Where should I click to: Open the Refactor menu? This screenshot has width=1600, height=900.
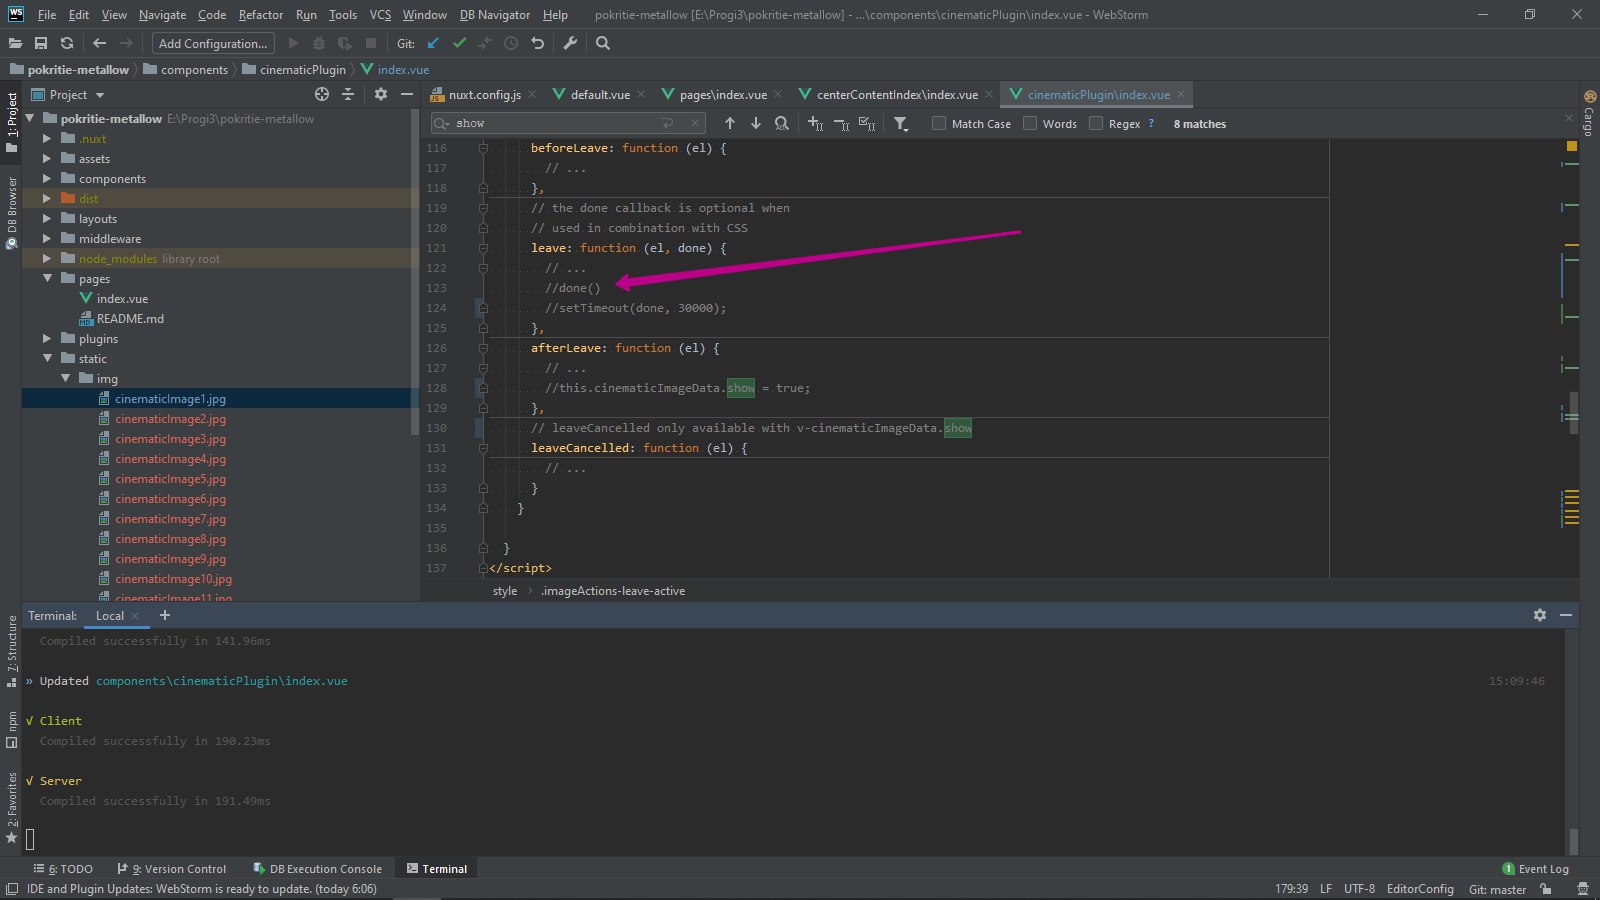pyautogui.click(x=260, y=15)
